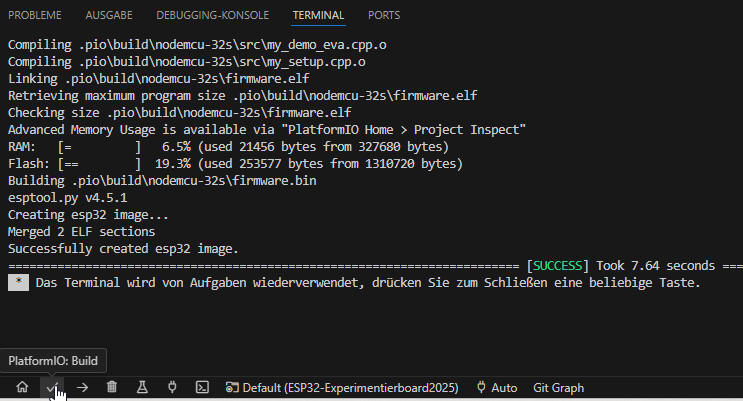Open the AUSGABE tab
The image size is (743, 401).
[x=109, y=16]
